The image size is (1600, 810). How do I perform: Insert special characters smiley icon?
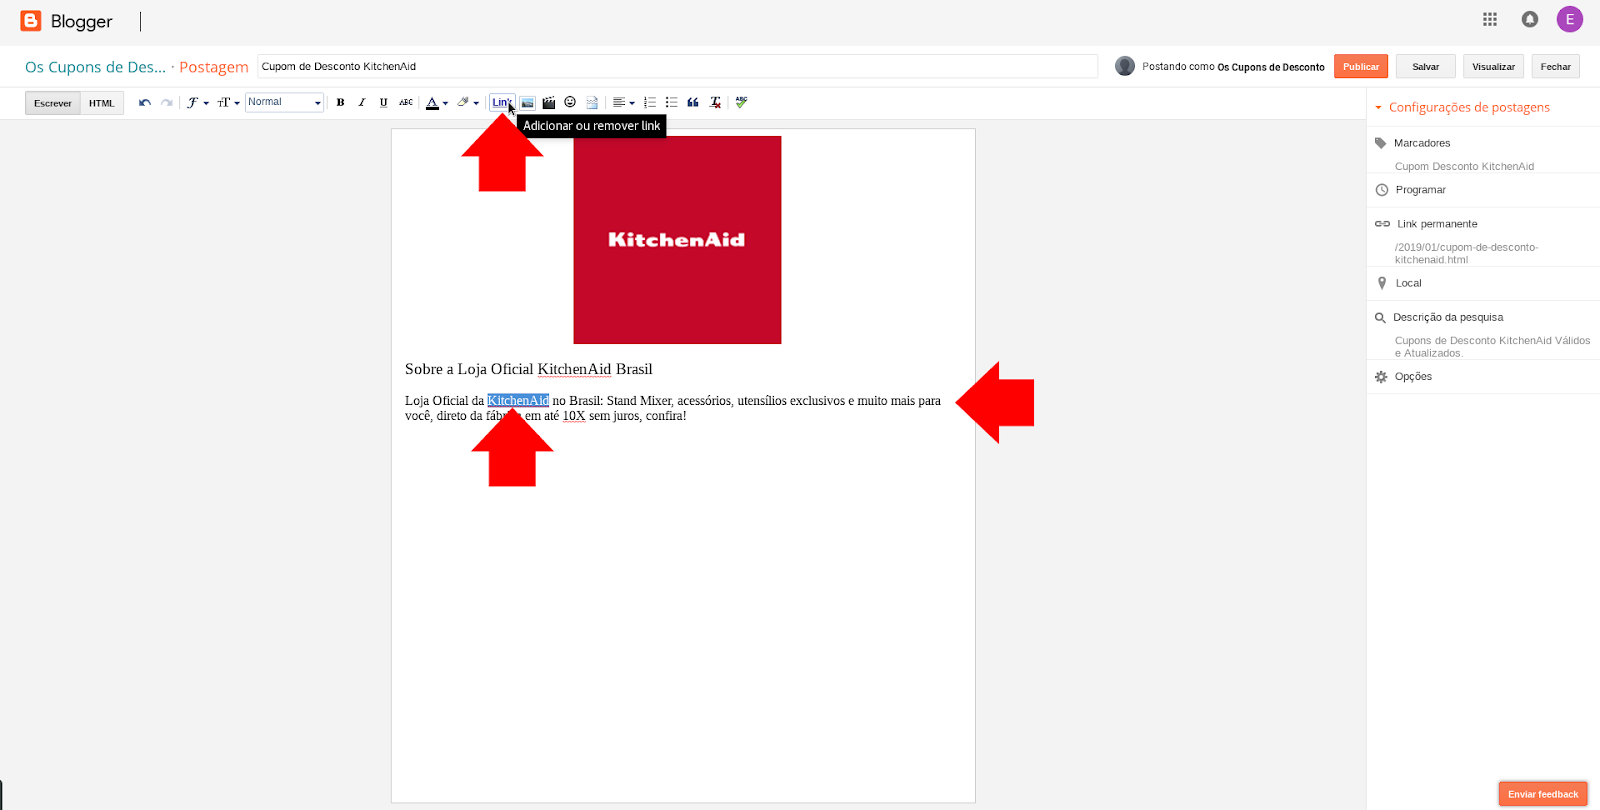tap(570, 102)
